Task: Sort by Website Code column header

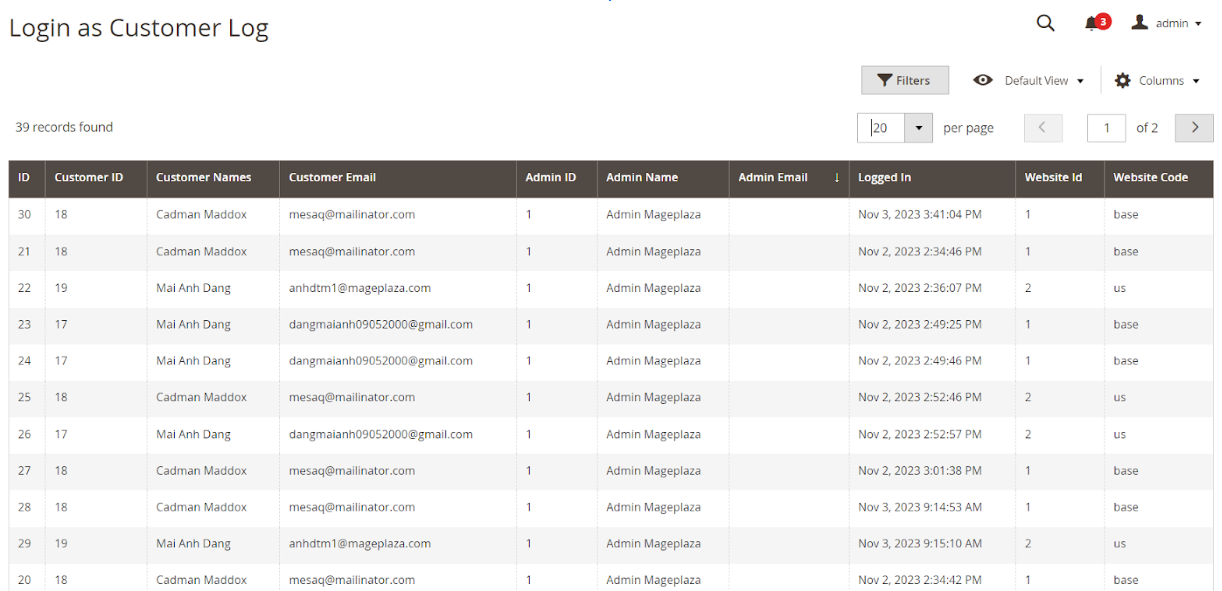Action: coord(1150,178)
